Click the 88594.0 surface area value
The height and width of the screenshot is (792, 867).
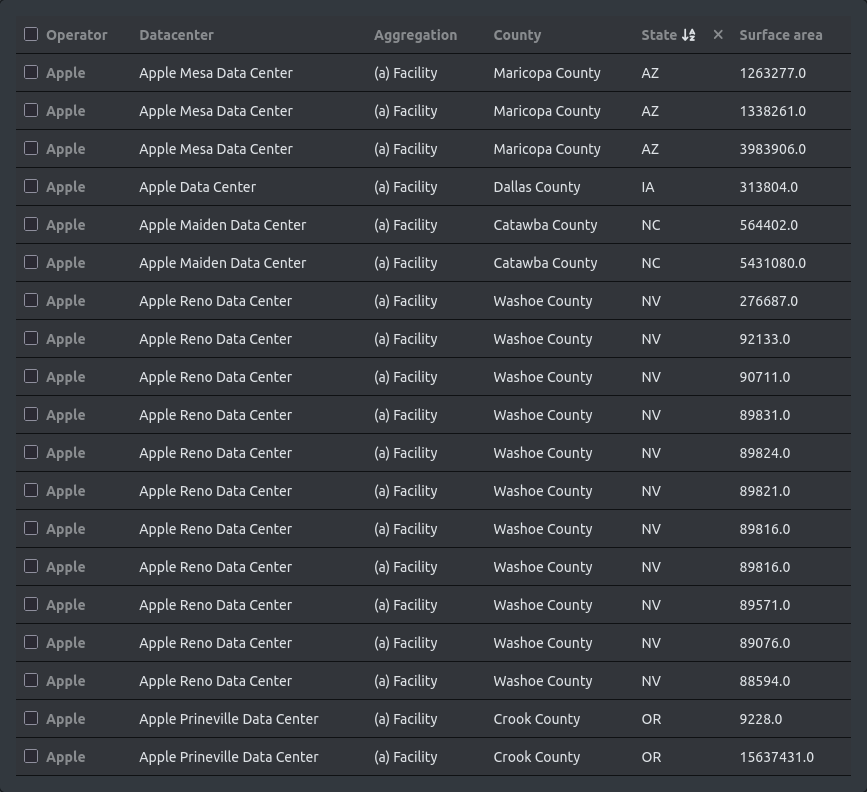coord(765,681)
